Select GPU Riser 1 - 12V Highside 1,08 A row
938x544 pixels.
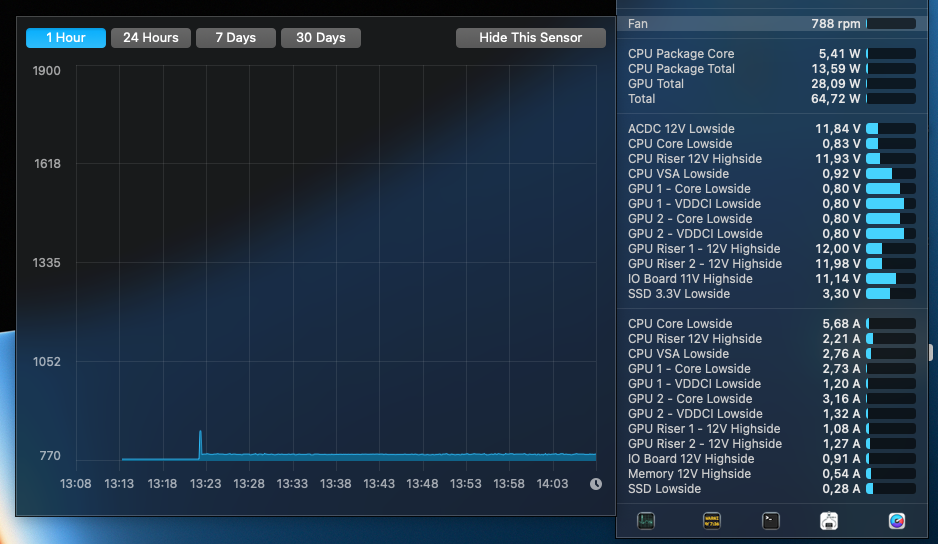772,428
